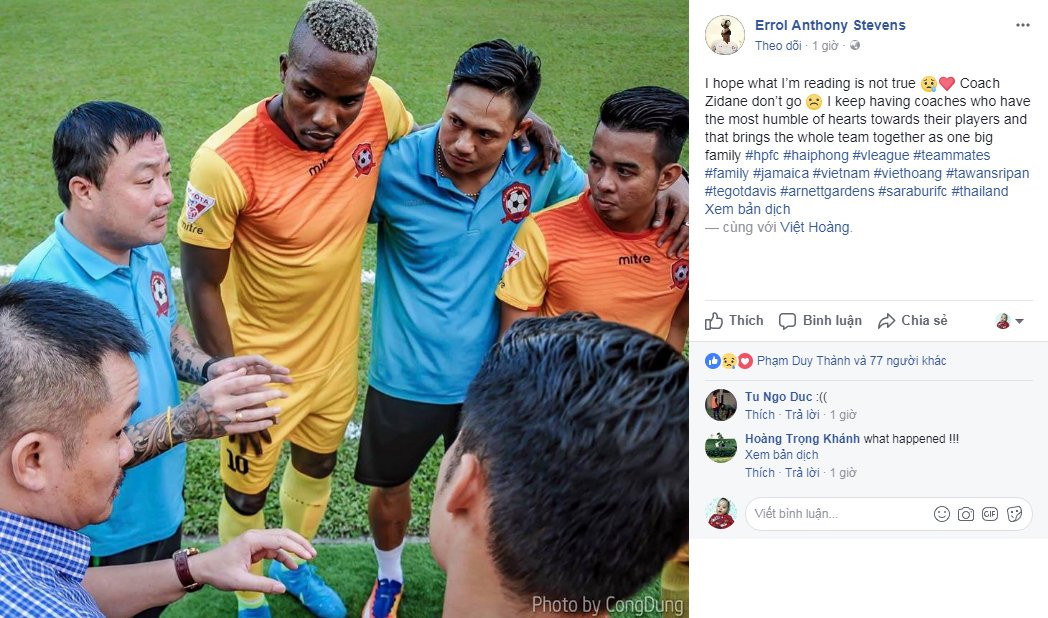Insert an emoji in the comment box
1048x618 pixels.
click(942, 514)
